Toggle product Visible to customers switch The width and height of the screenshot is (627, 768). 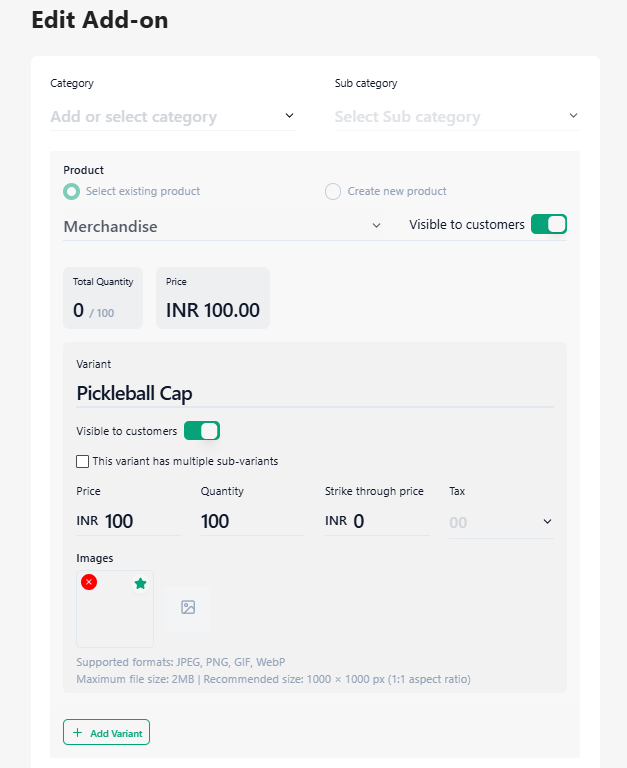[x=549, y=224]
